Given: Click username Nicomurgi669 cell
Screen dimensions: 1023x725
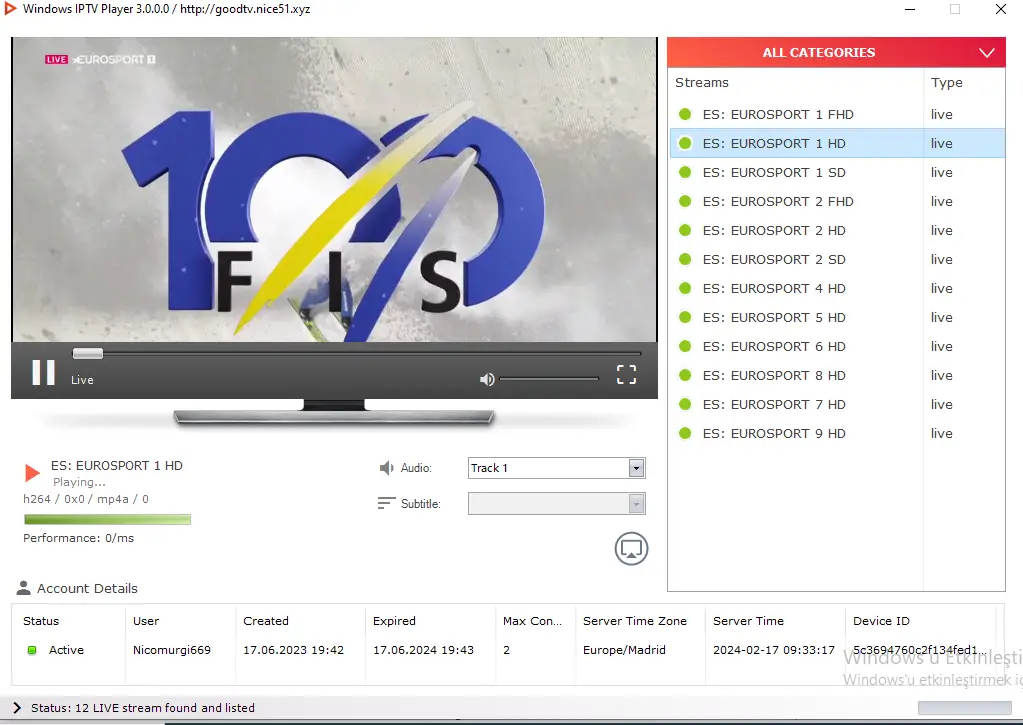Looking at the screenshot, I should [x=172, y=650].
